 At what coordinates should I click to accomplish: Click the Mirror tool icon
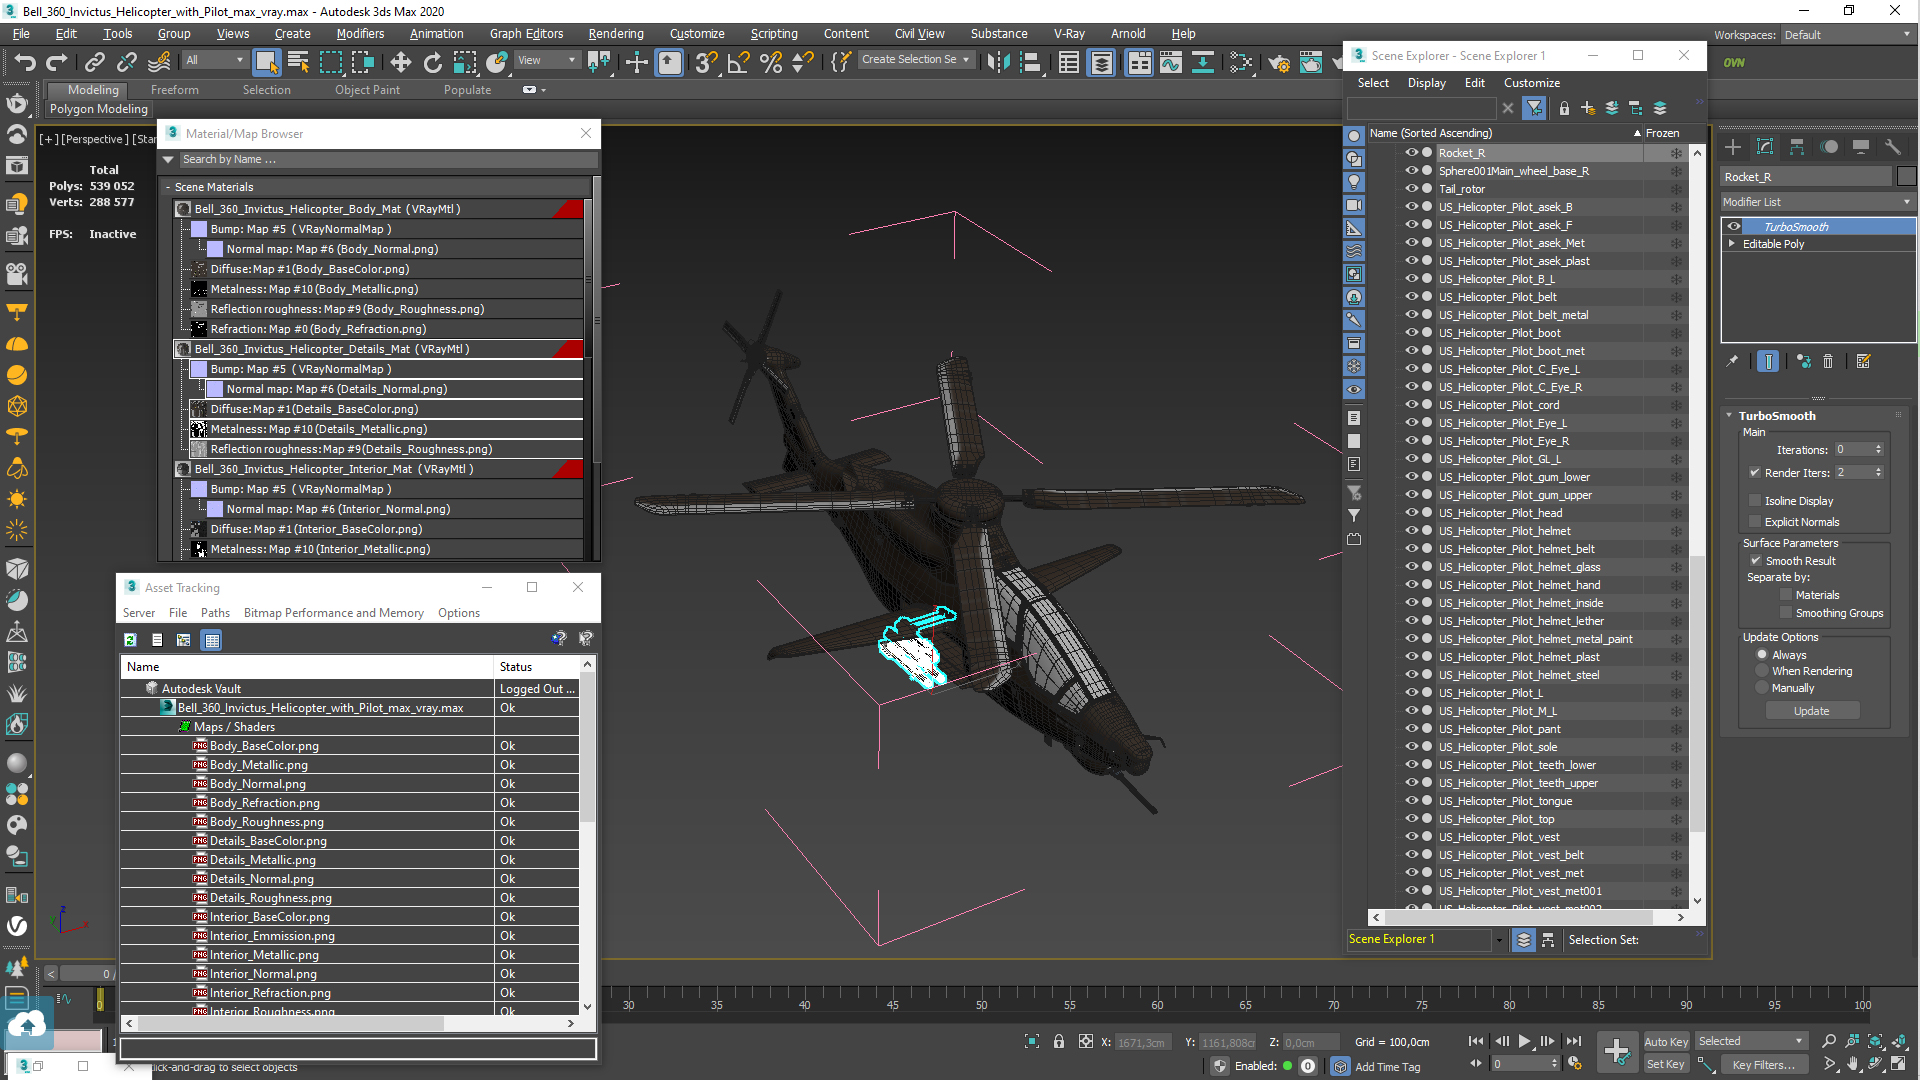[x=997, y=62]
